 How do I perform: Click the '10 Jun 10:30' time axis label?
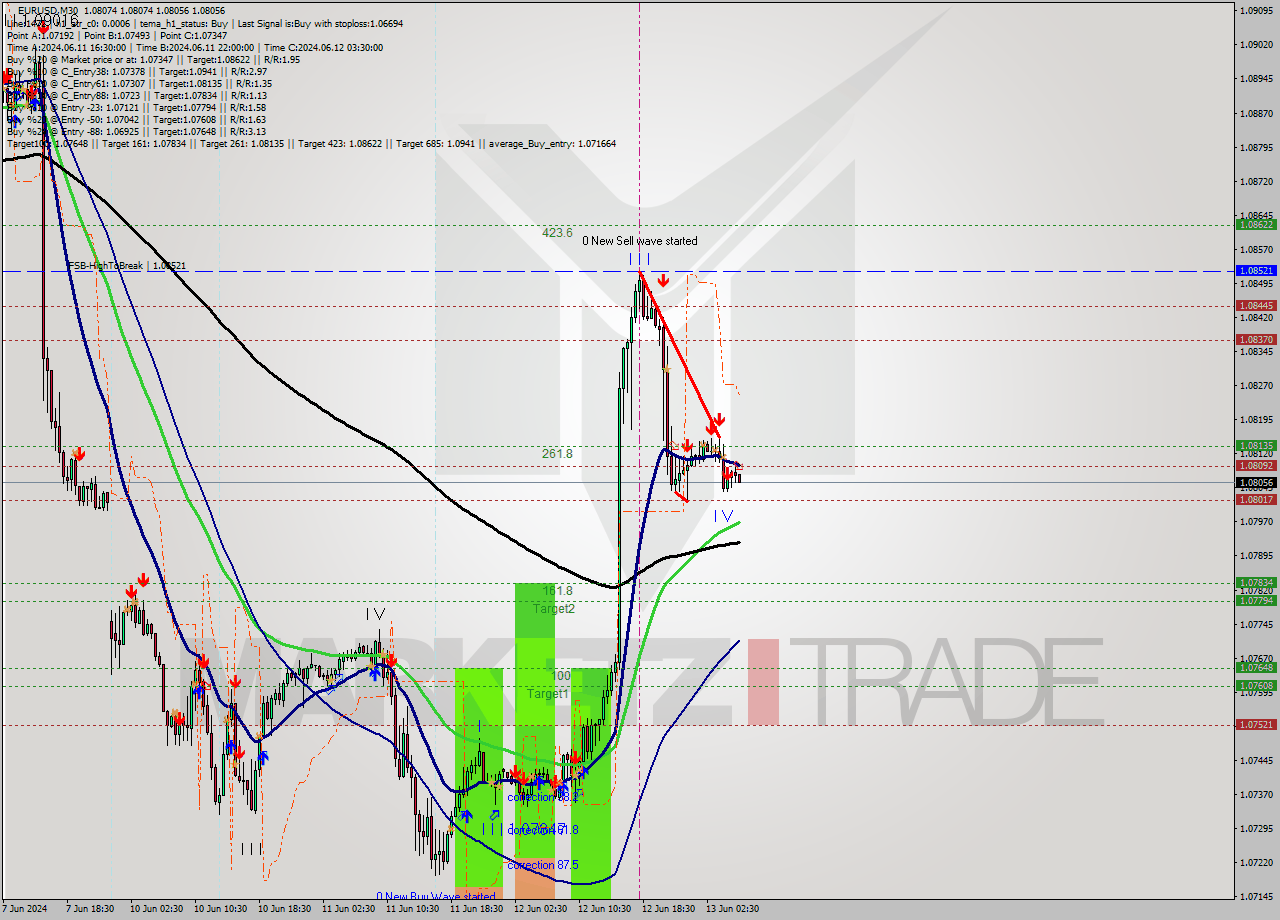(220, 909)
